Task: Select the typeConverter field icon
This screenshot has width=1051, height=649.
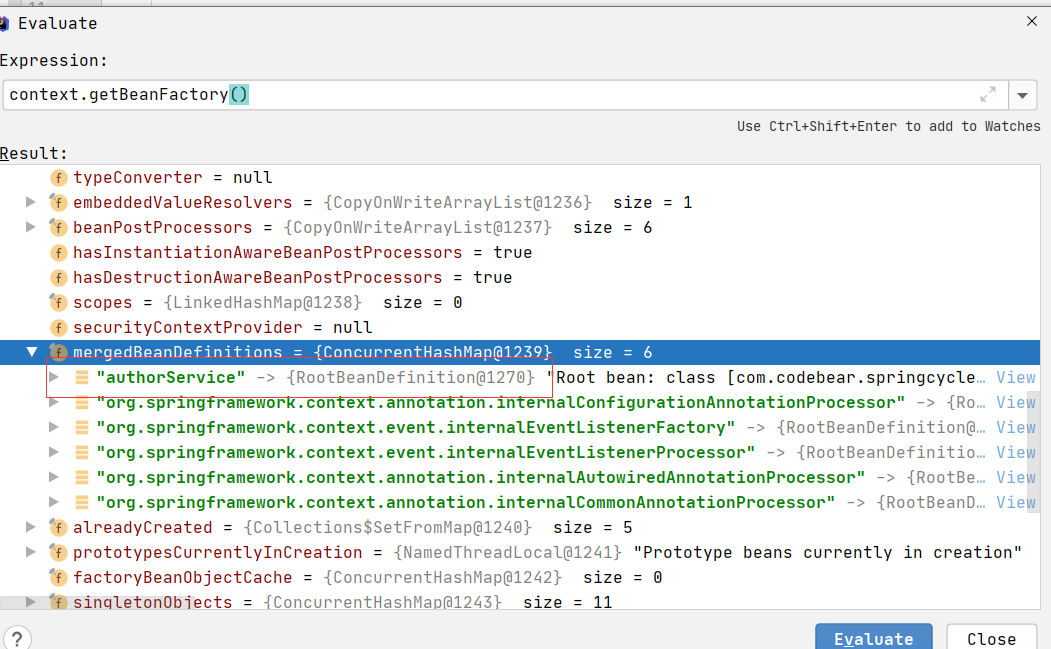Action: (x=59, y=177)
